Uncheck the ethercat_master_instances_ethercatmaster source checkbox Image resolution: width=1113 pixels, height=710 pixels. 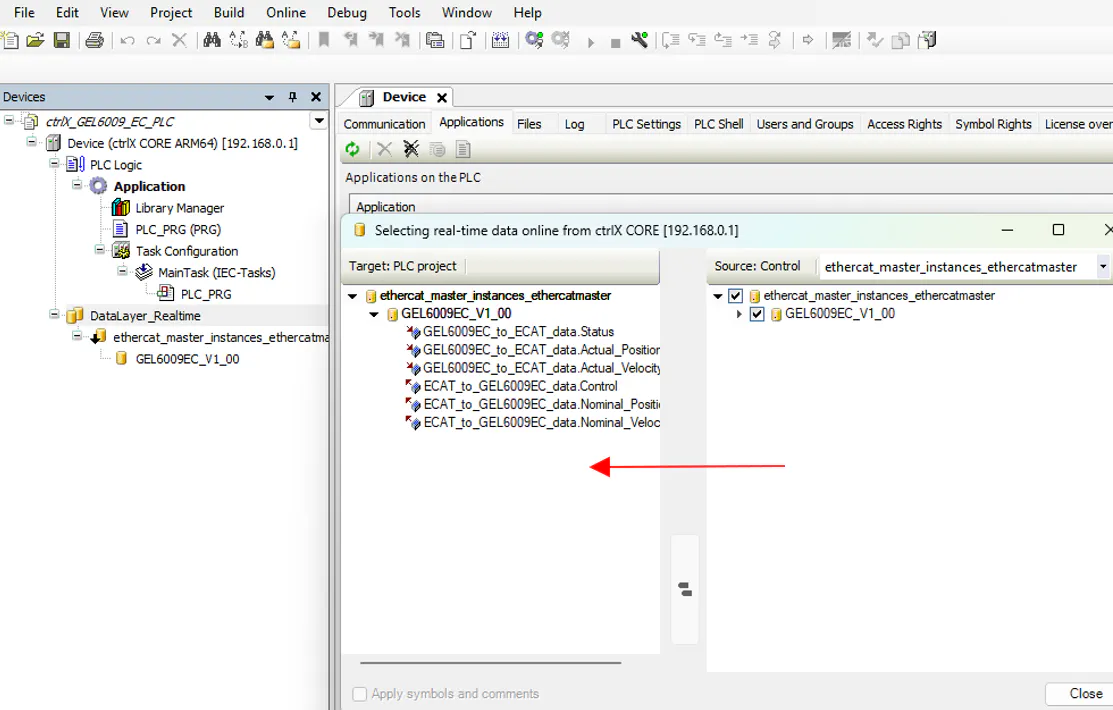click(736, 296)
